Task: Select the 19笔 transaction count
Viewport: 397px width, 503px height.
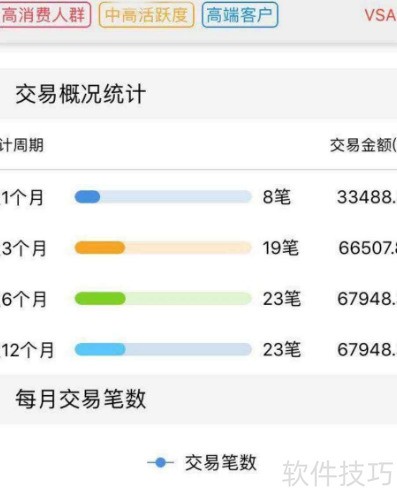Action: (281, 248)
